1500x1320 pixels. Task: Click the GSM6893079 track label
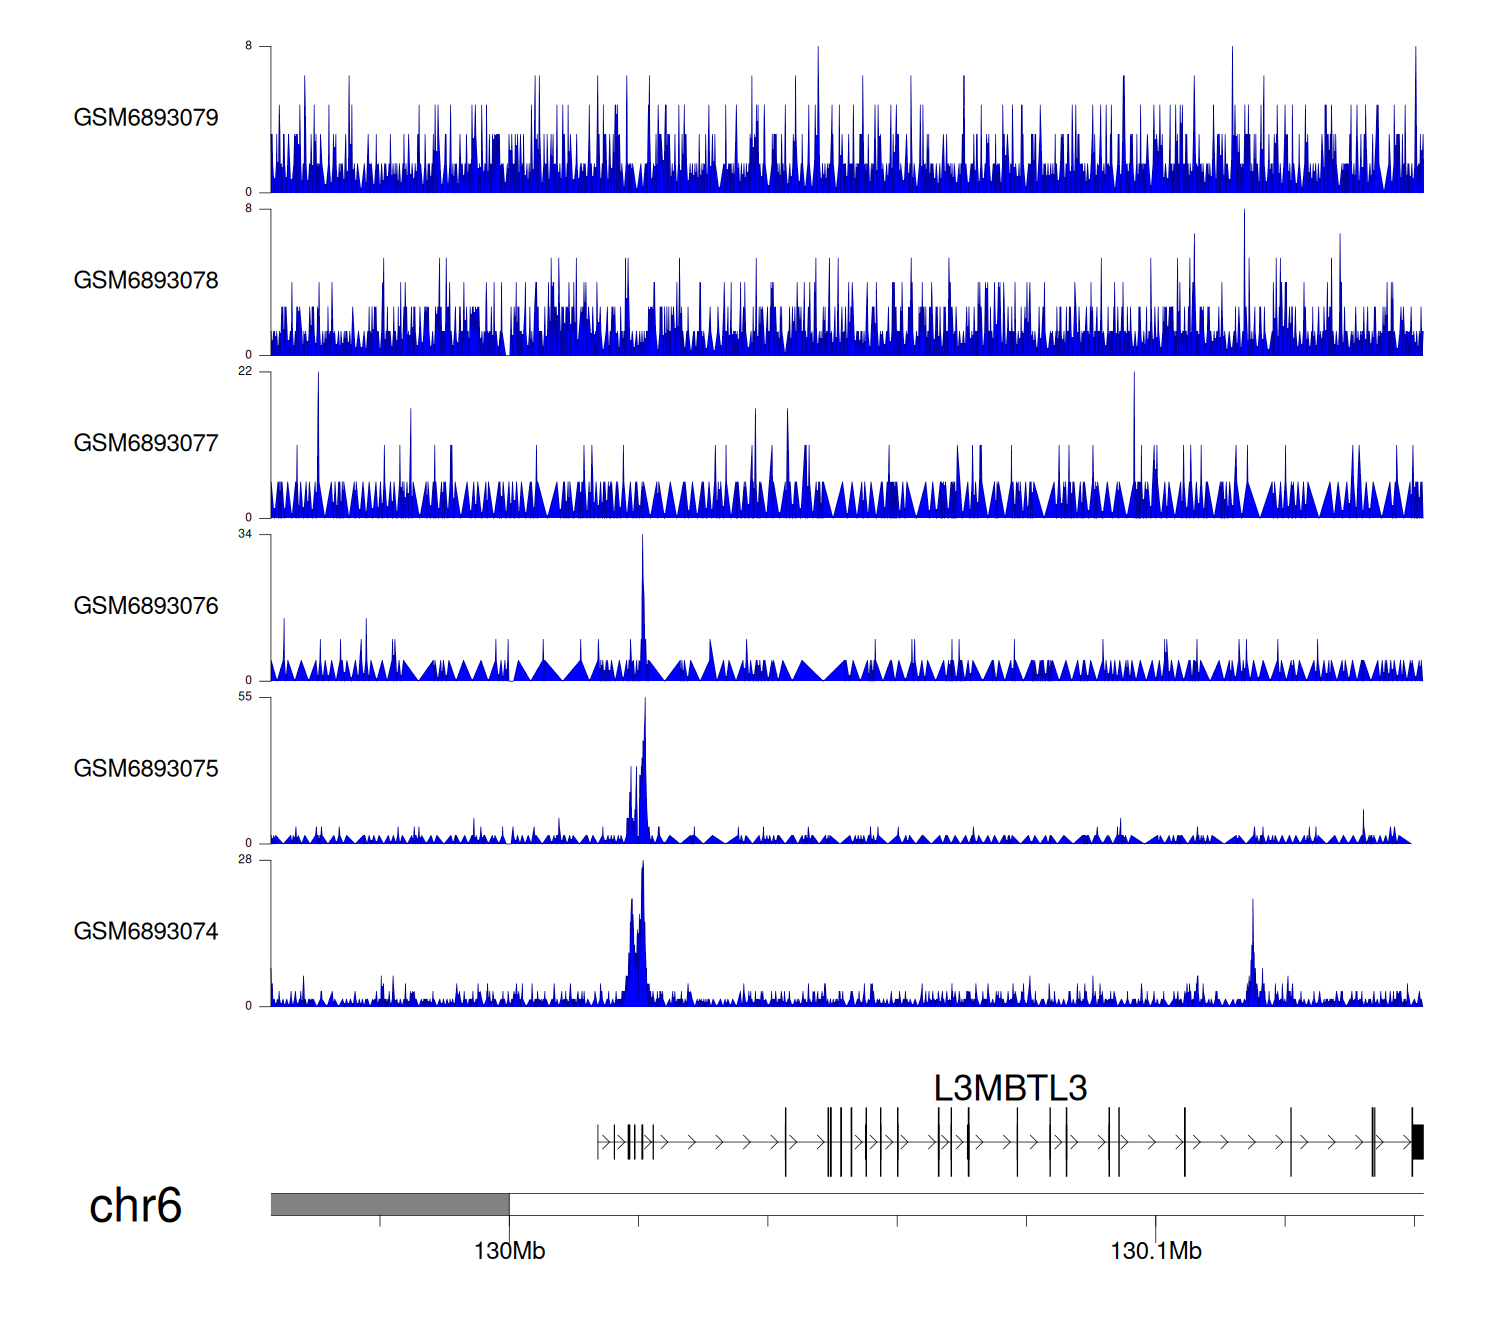(x=146, y=118)
